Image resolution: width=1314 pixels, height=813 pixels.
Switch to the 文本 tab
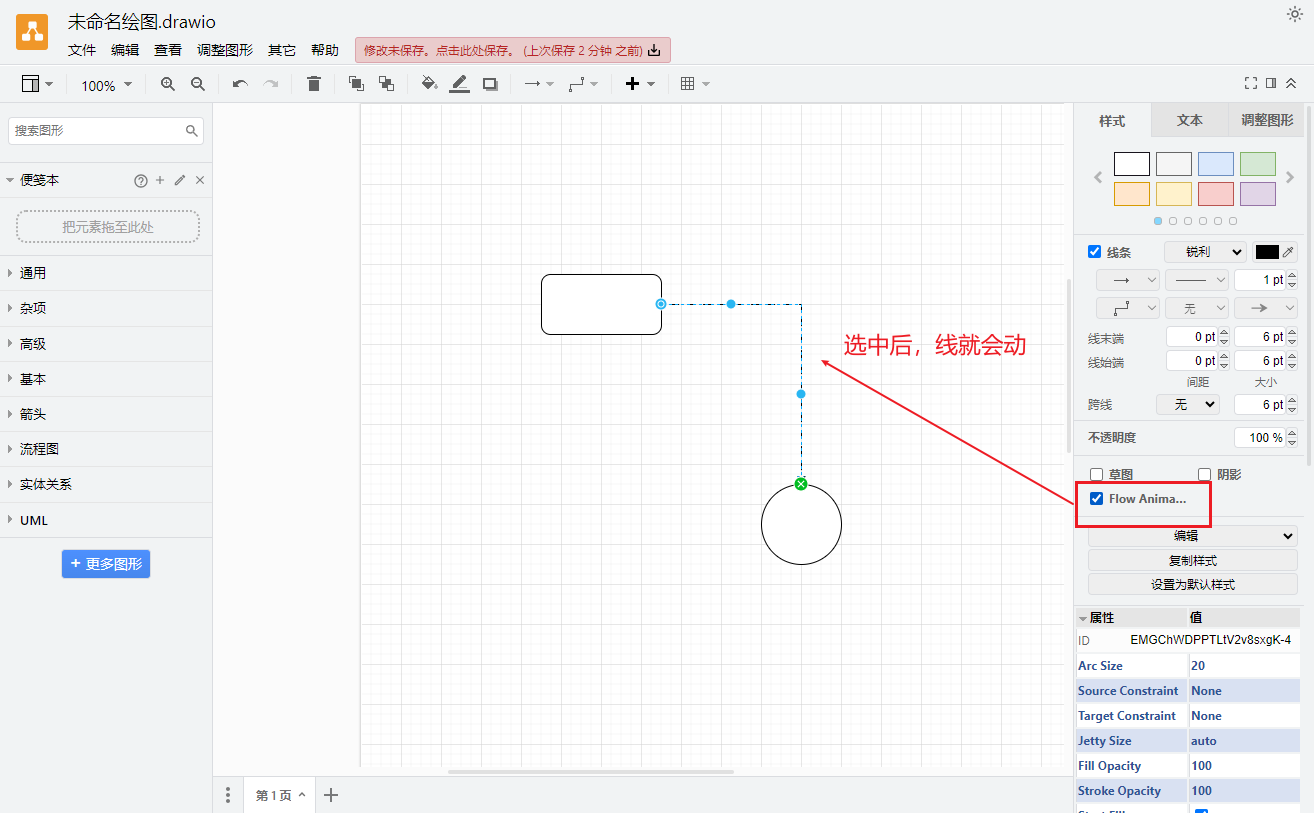pos(1190,120)
